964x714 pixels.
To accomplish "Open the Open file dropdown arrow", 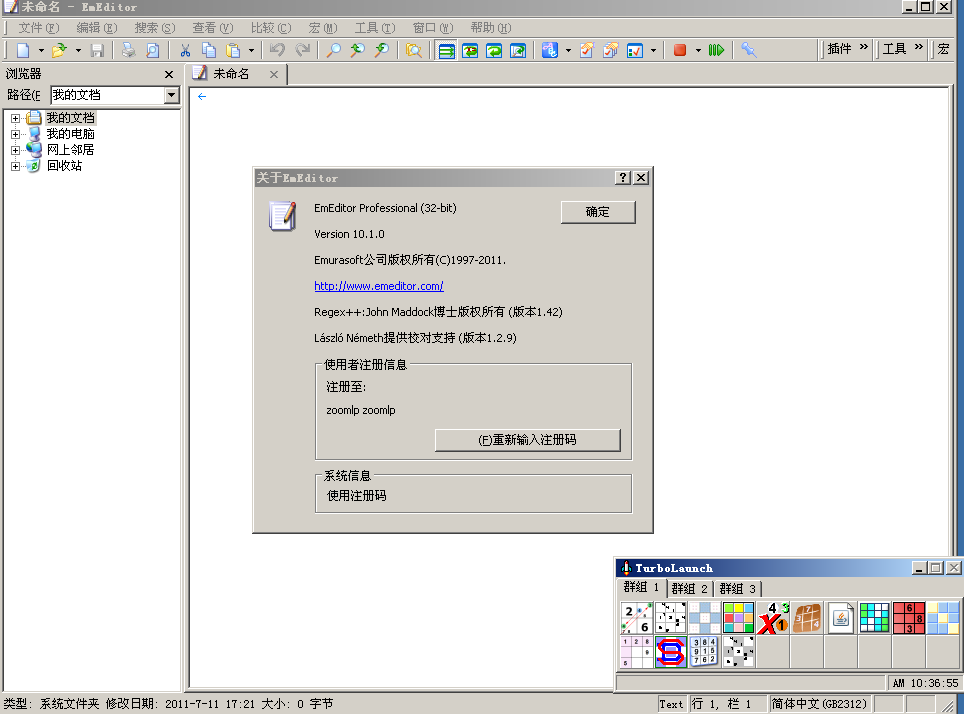I will pos(78,50).
